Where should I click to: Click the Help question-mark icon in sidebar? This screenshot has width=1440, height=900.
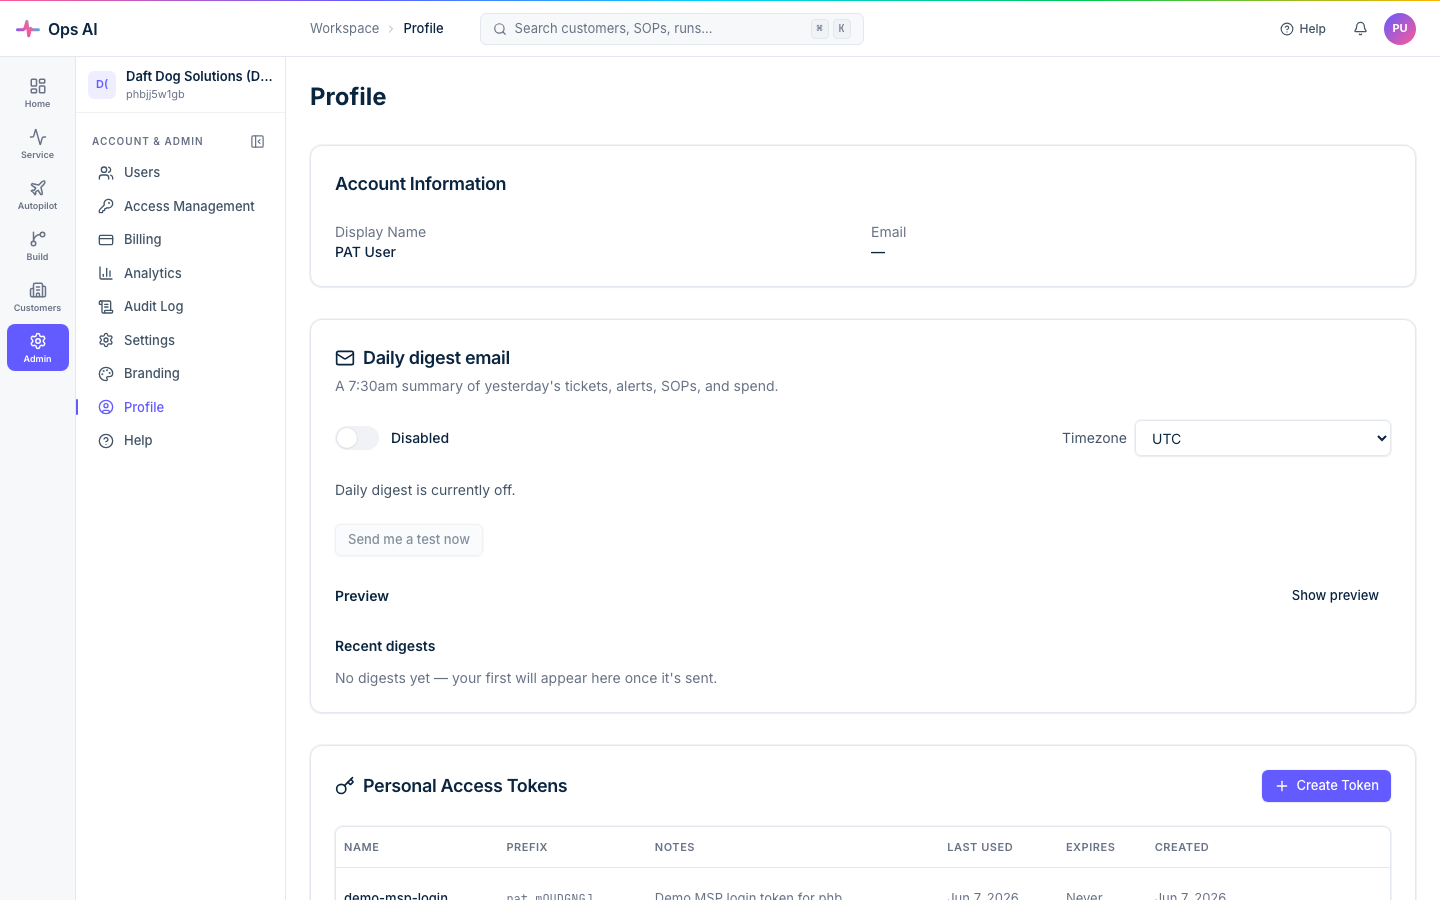(106, 441)
